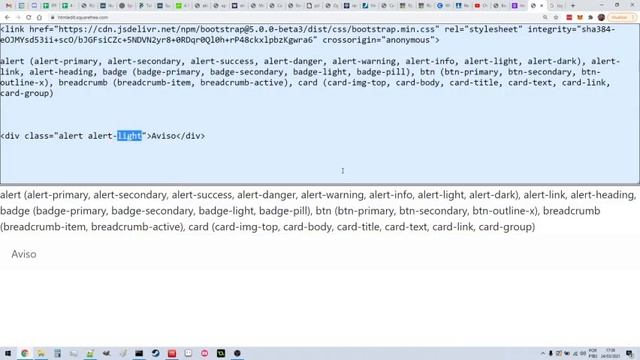Open the Calculator taskbar icon
Image resolution: width=640 pixels, height=360 pixels.
[x=57, y=353]
